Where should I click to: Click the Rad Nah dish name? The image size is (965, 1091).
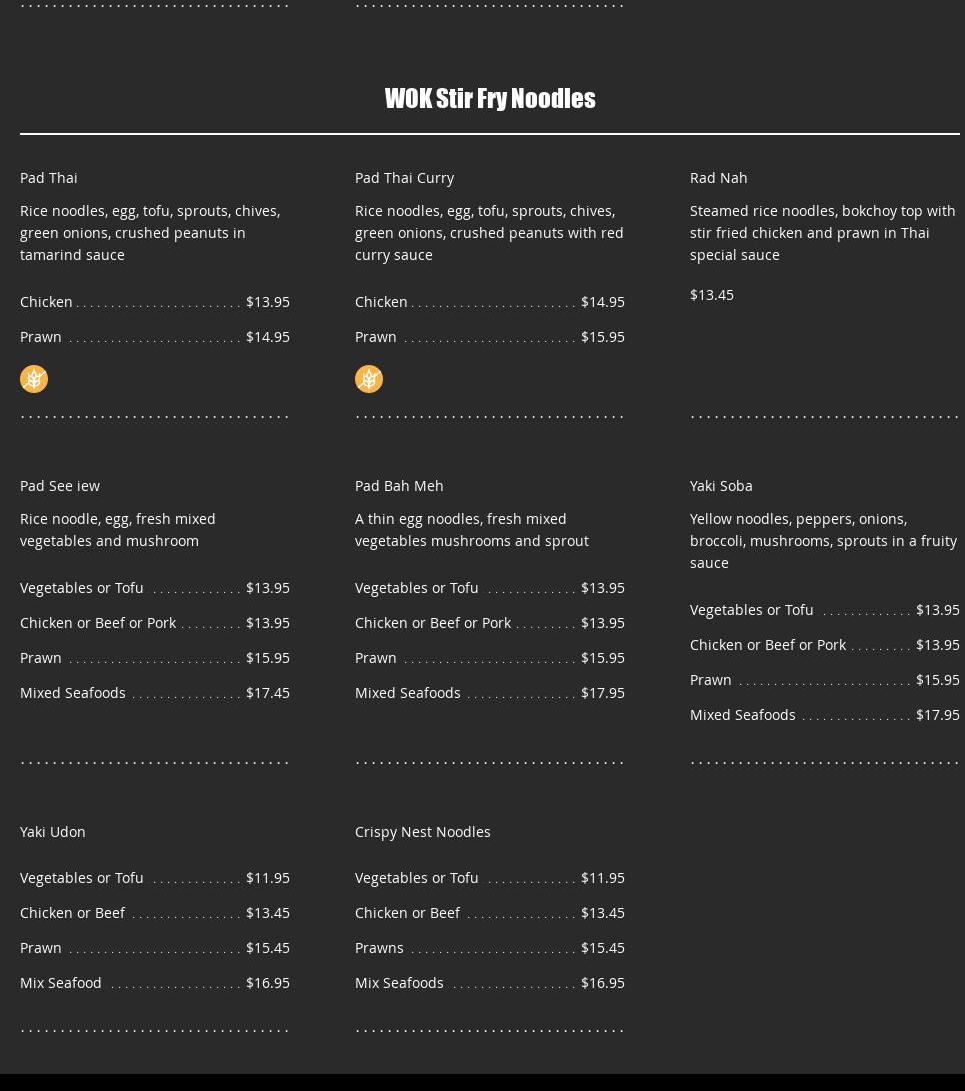718,178
